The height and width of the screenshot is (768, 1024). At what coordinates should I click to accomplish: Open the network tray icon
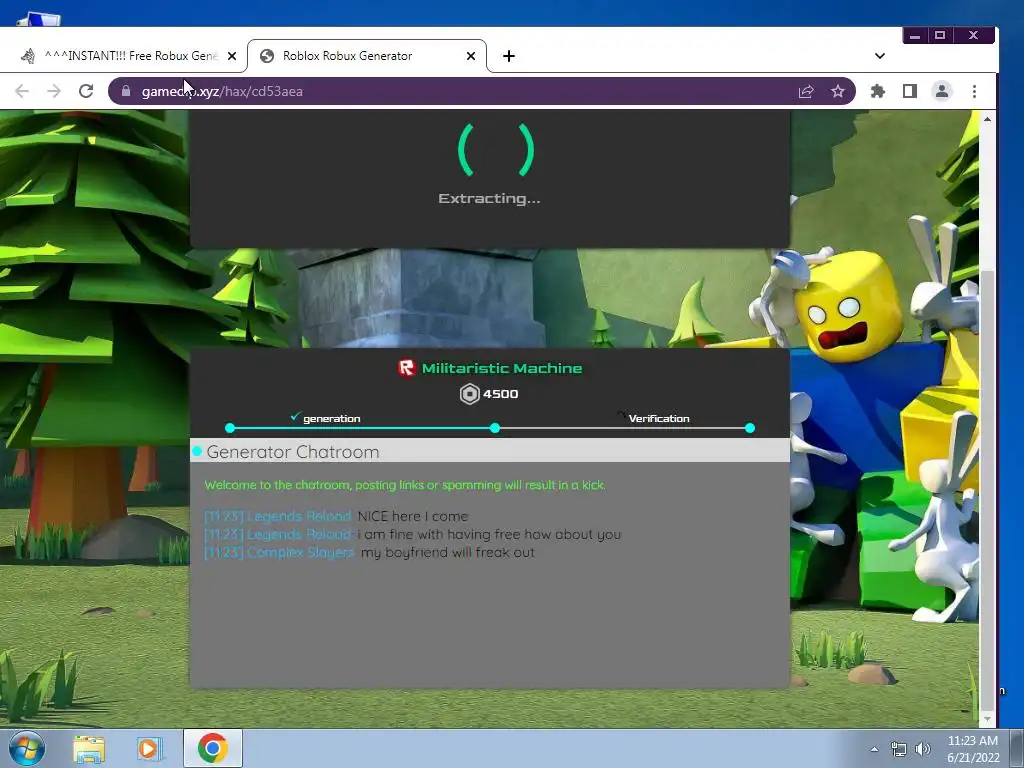[x=899, y=750]
